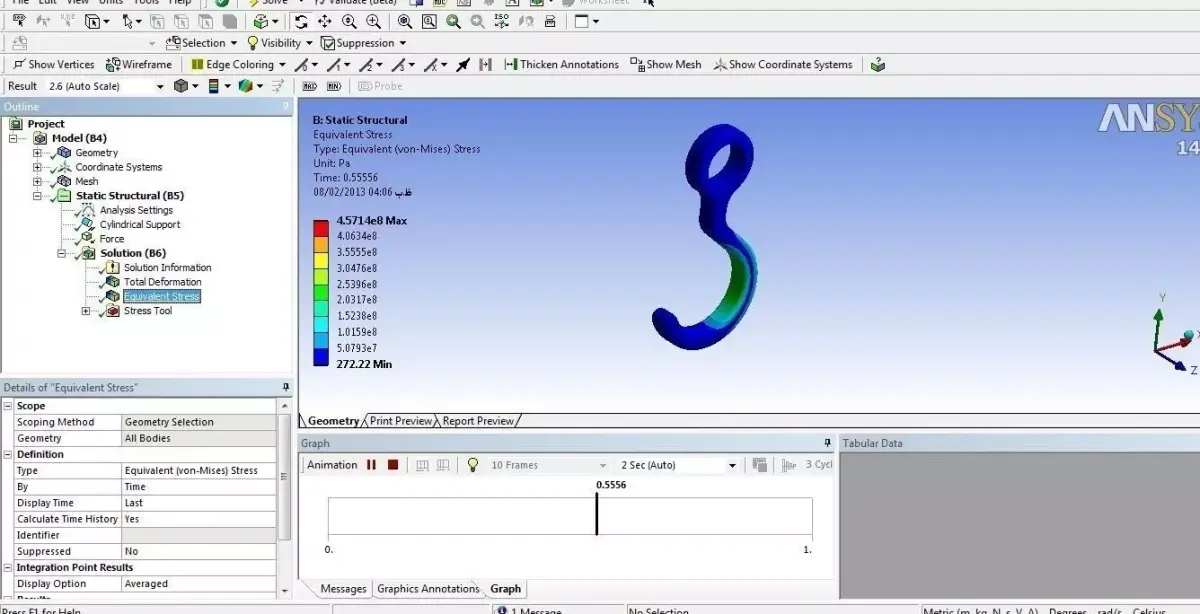
Task: Click the Probe tool
Action: point(381,86)
